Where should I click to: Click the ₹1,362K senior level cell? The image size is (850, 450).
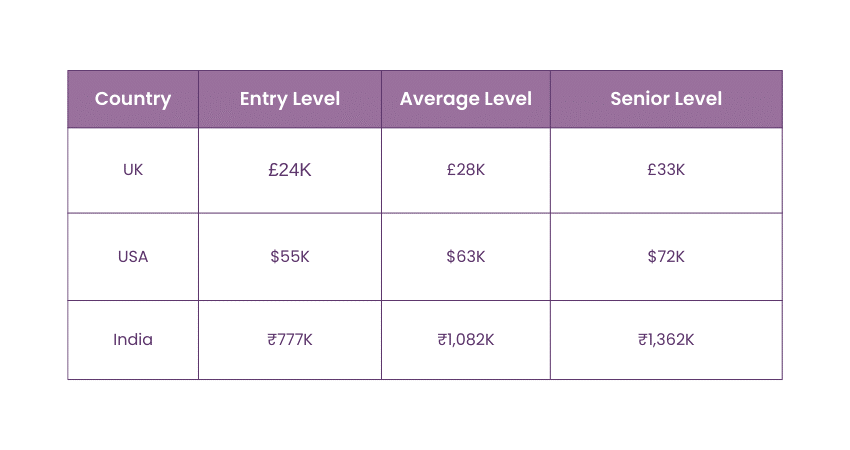[x=666, y=340]
